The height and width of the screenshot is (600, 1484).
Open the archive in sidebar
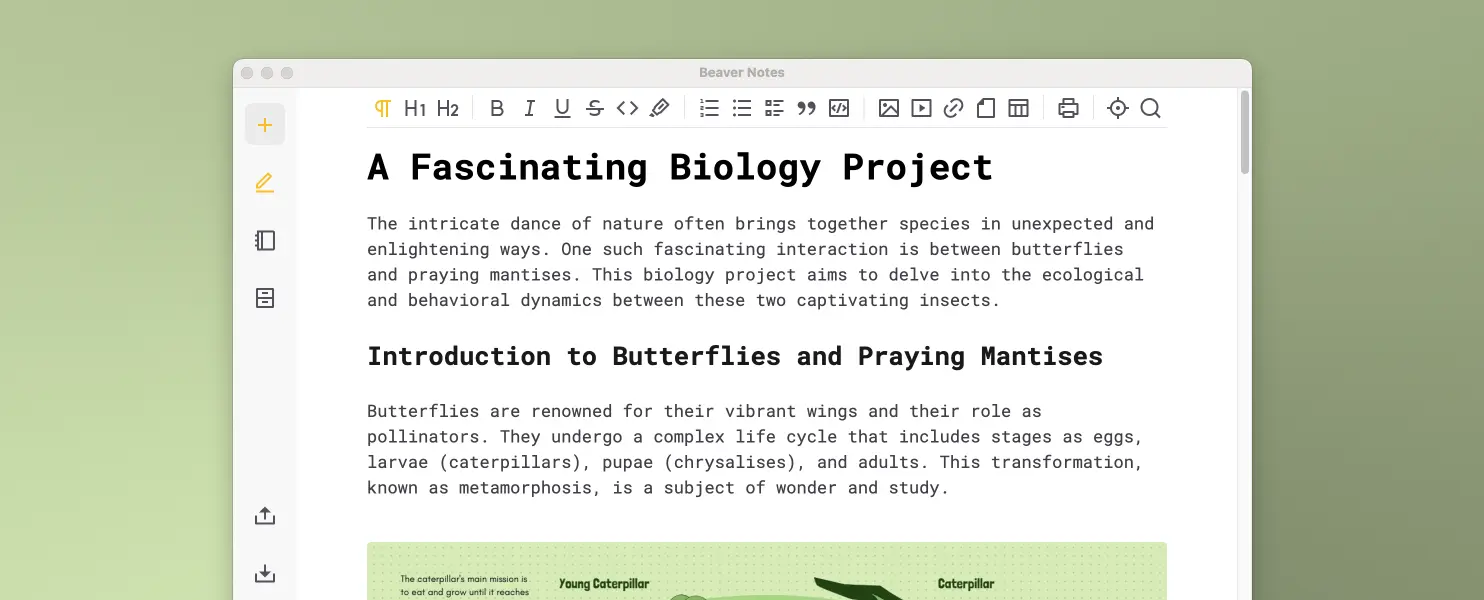[x=265, y=298]
